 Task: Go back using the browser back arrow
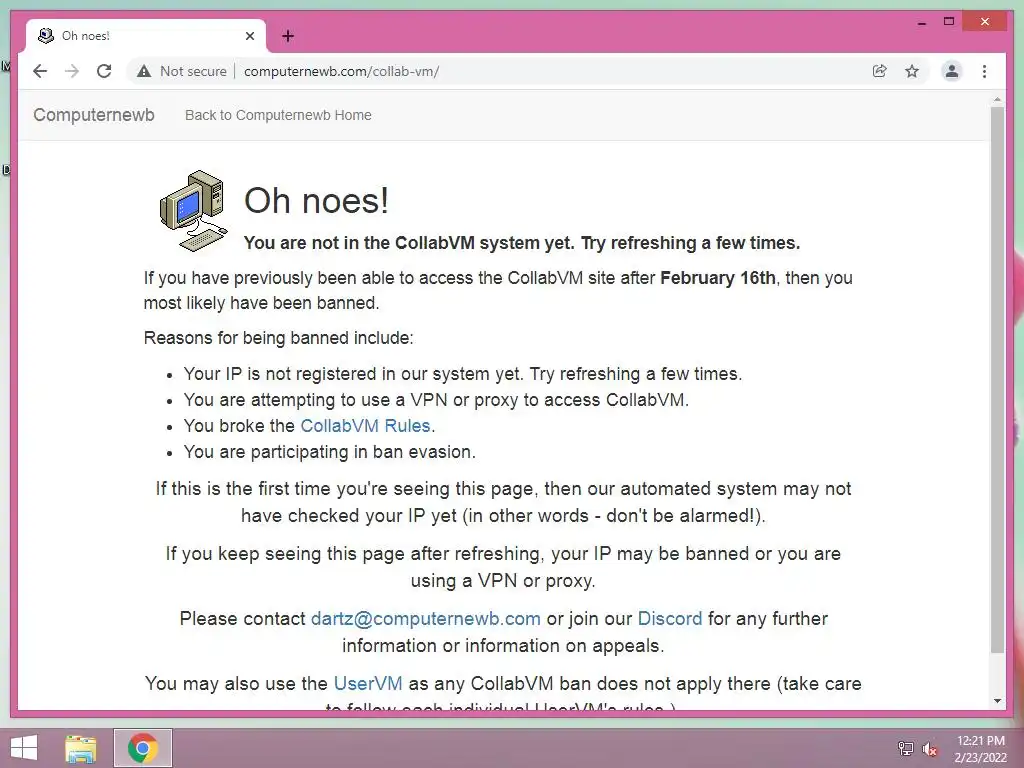coord(40,71)
